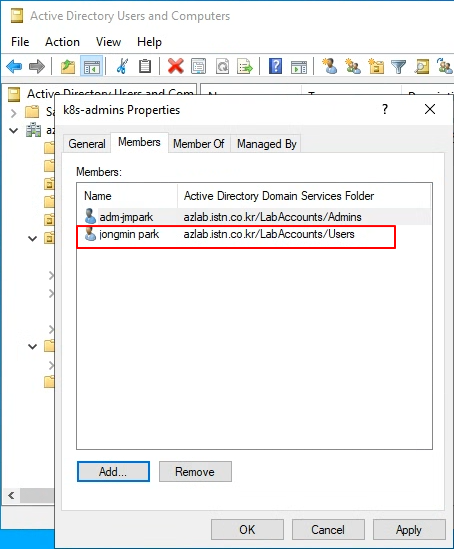454x549 pixels.
Task: Click the Add... button
Action: [113, 471]
